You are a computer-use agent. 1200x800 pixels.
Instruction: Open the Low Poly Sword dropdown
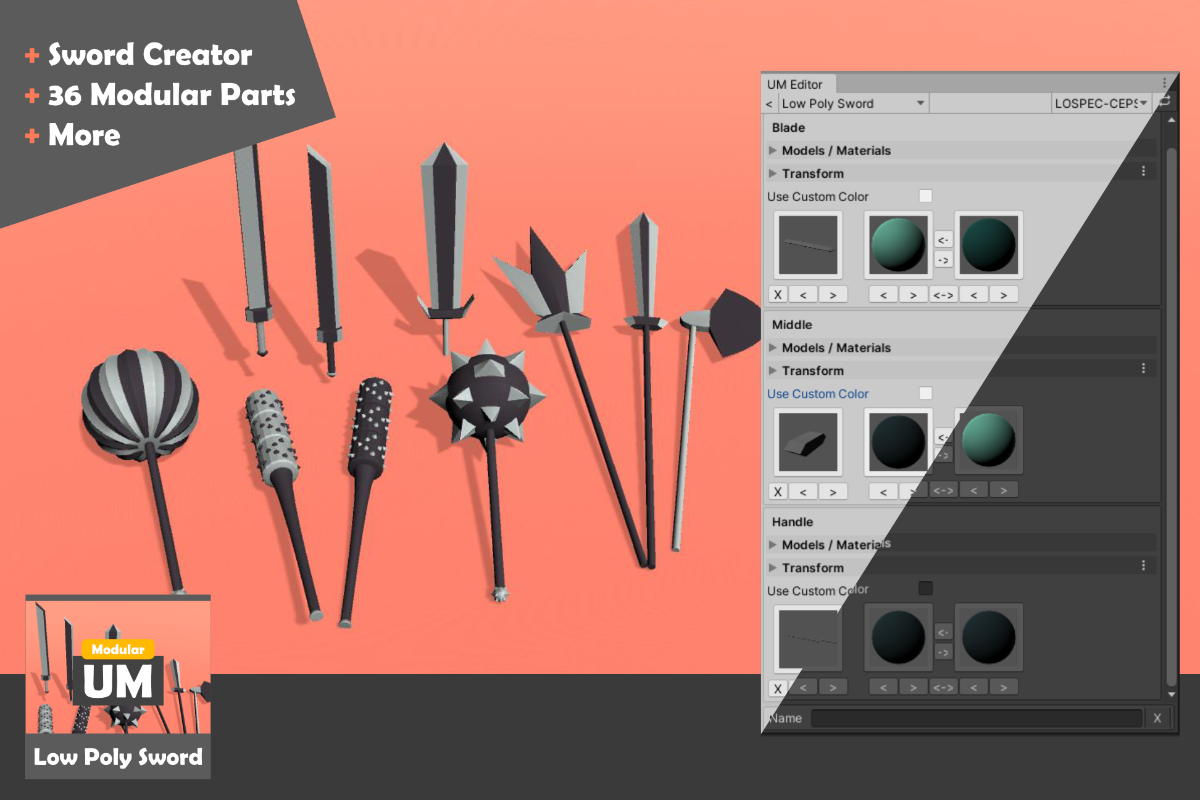(853, 103)
